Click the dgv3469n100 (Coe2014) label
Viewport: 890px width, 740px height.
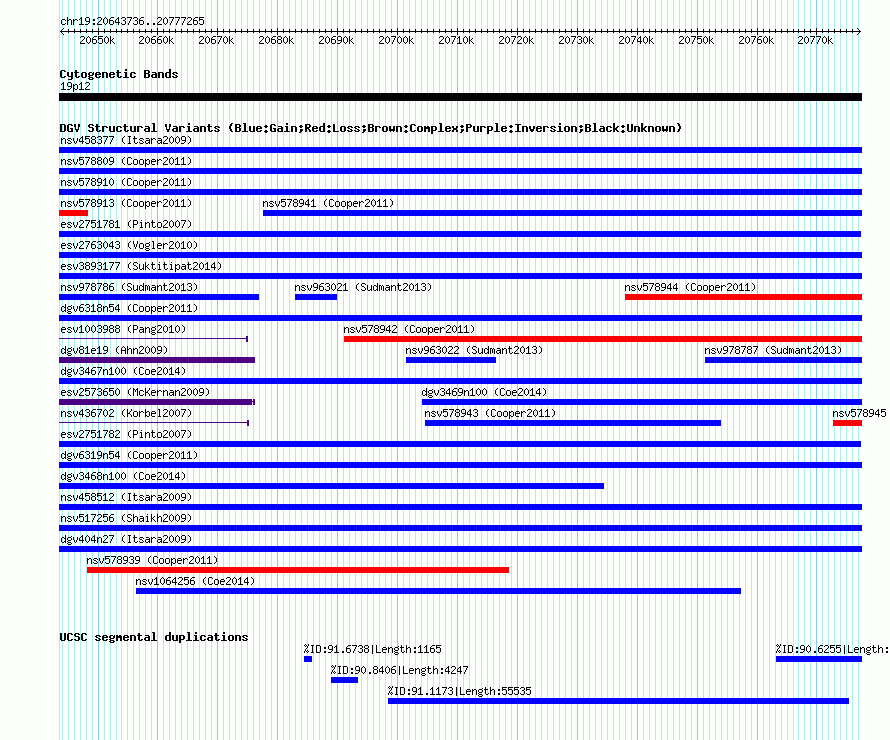click(x=484, y=392)
